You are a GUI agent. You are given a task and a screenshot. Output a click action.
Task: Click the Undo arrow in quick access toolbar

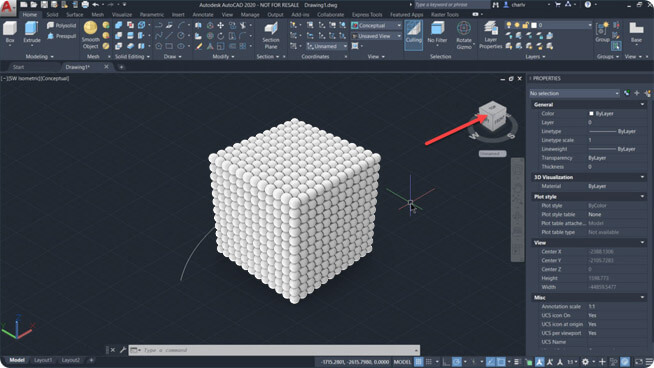[x=96, y=5]
